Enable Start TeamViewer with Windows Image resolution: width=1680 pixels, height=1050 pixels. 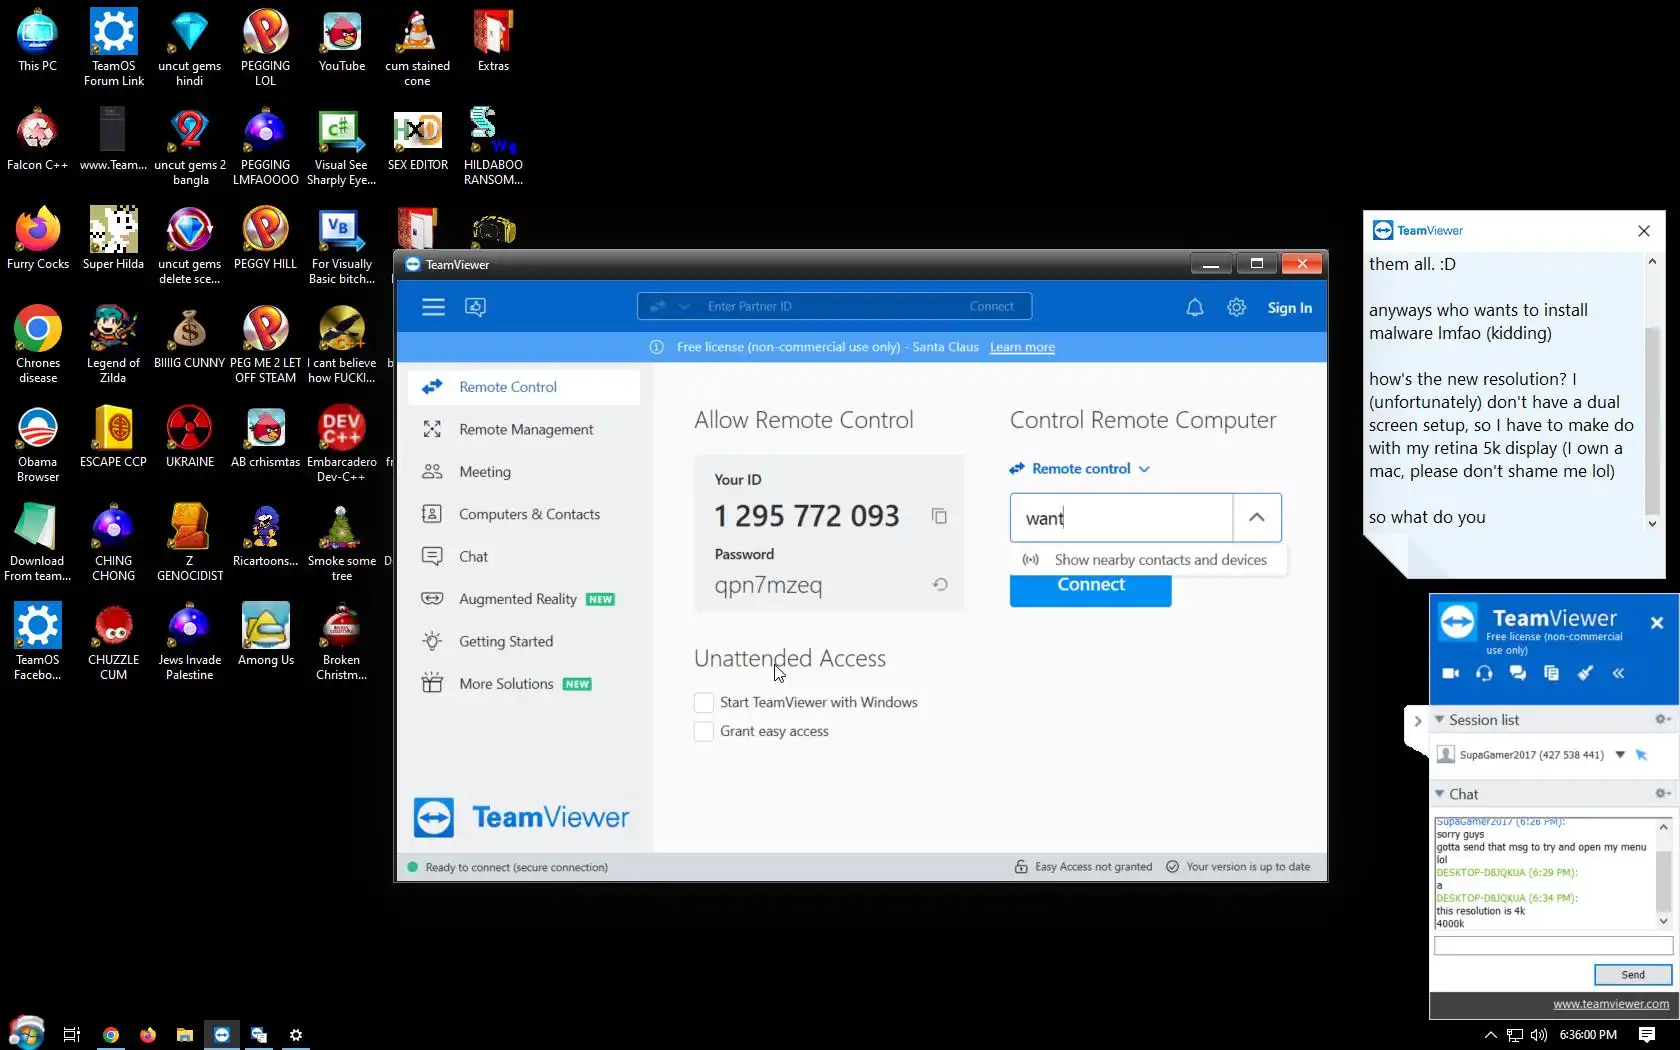point(704,702)
